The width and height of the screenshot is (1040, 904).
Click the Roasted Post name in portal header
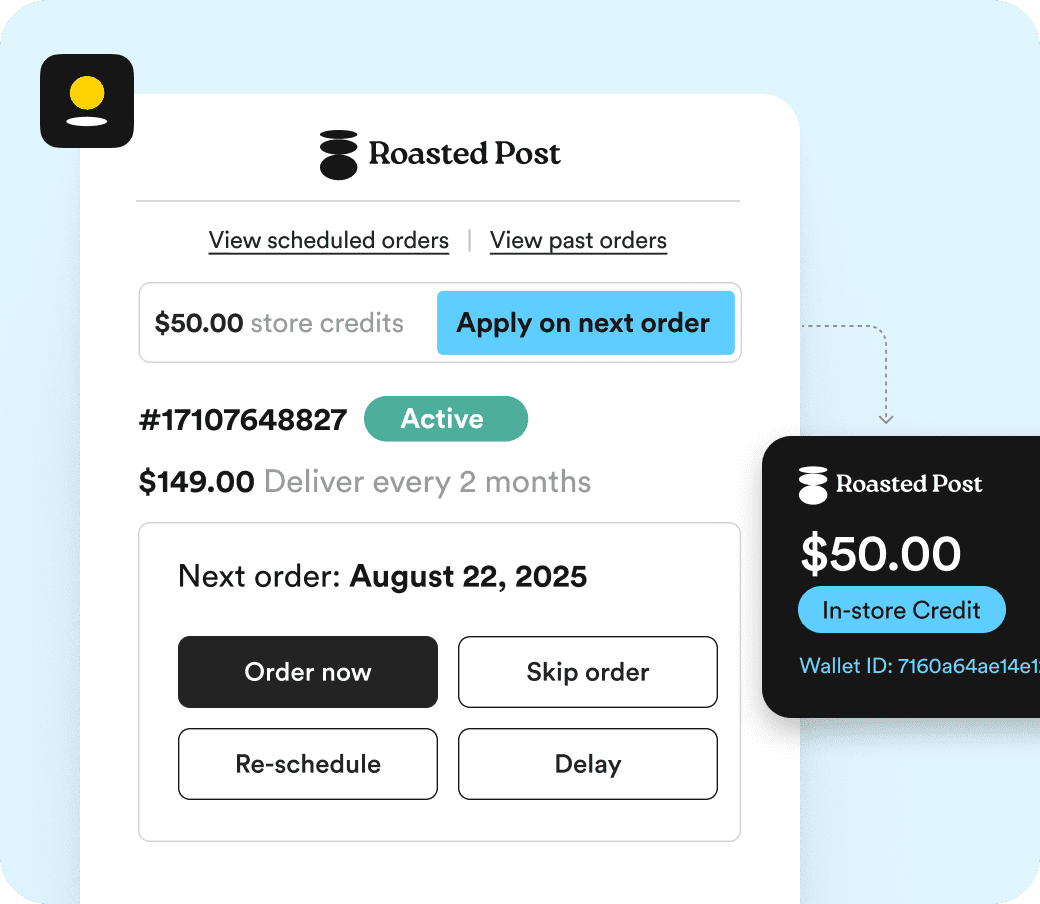465,154
